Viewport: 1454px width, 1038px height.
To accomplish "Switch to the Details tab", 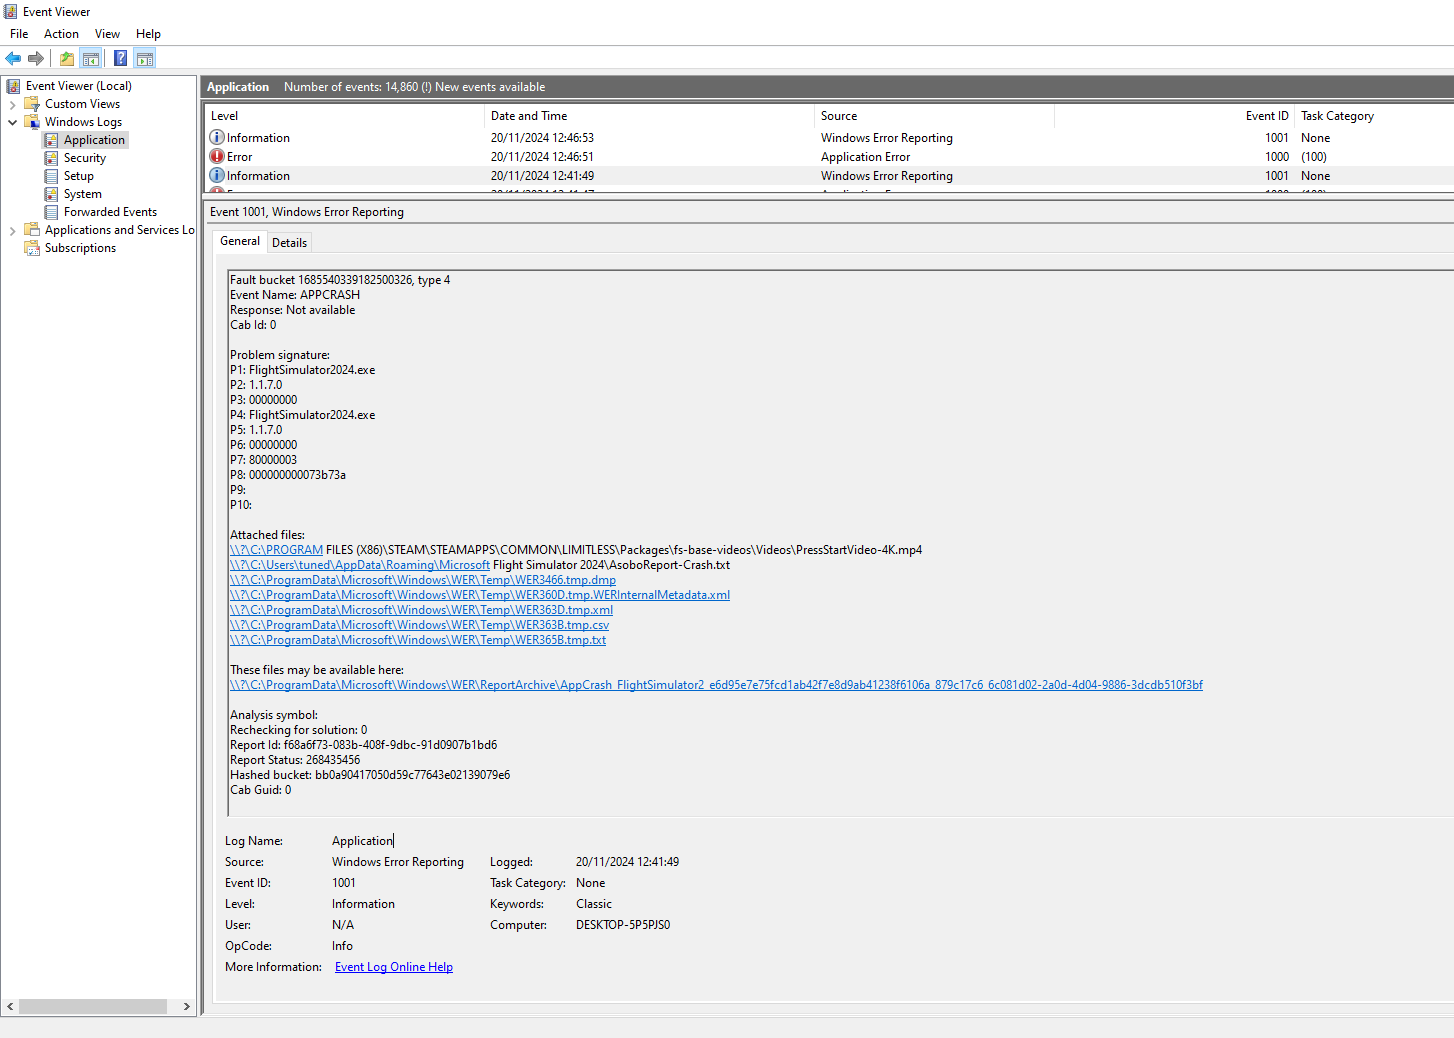I will tap(289, 242).
